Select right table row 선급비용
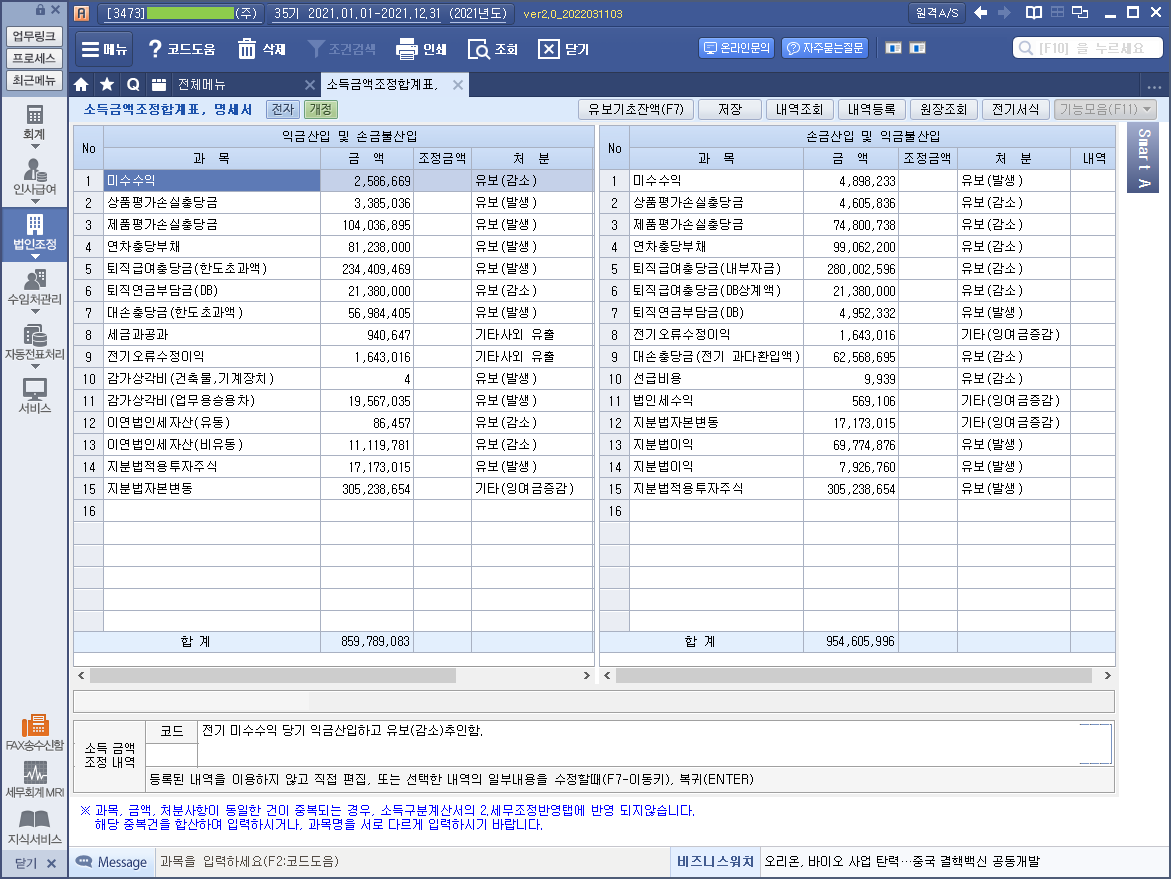The image size is (1171, 879). (x=857, y=379)
